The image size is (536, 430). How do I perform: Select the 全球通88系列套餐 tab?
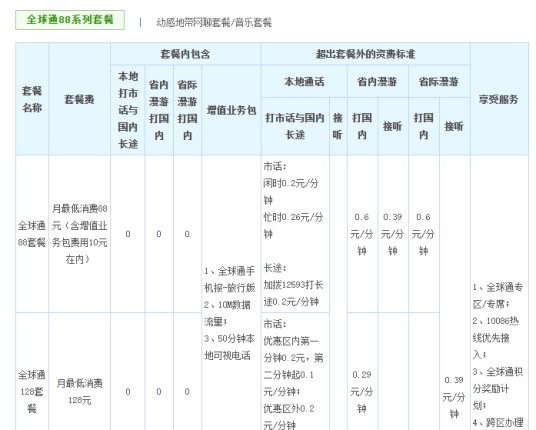click(x=70, y=20)
